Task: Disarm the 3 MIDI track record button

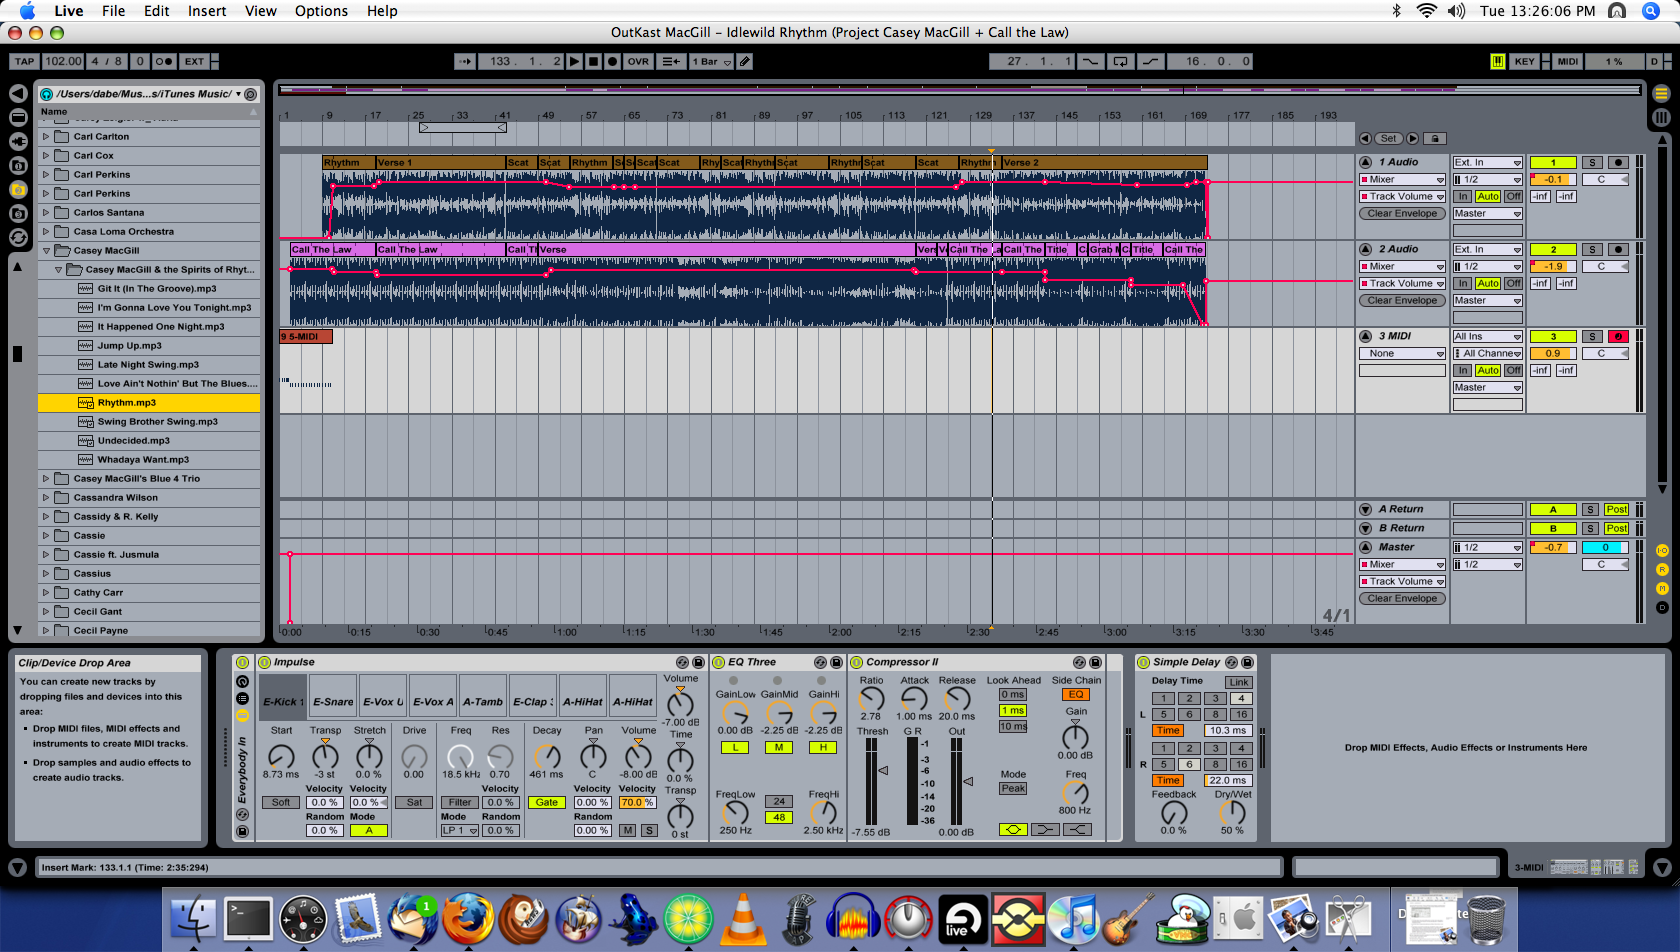Action: 1617,336
